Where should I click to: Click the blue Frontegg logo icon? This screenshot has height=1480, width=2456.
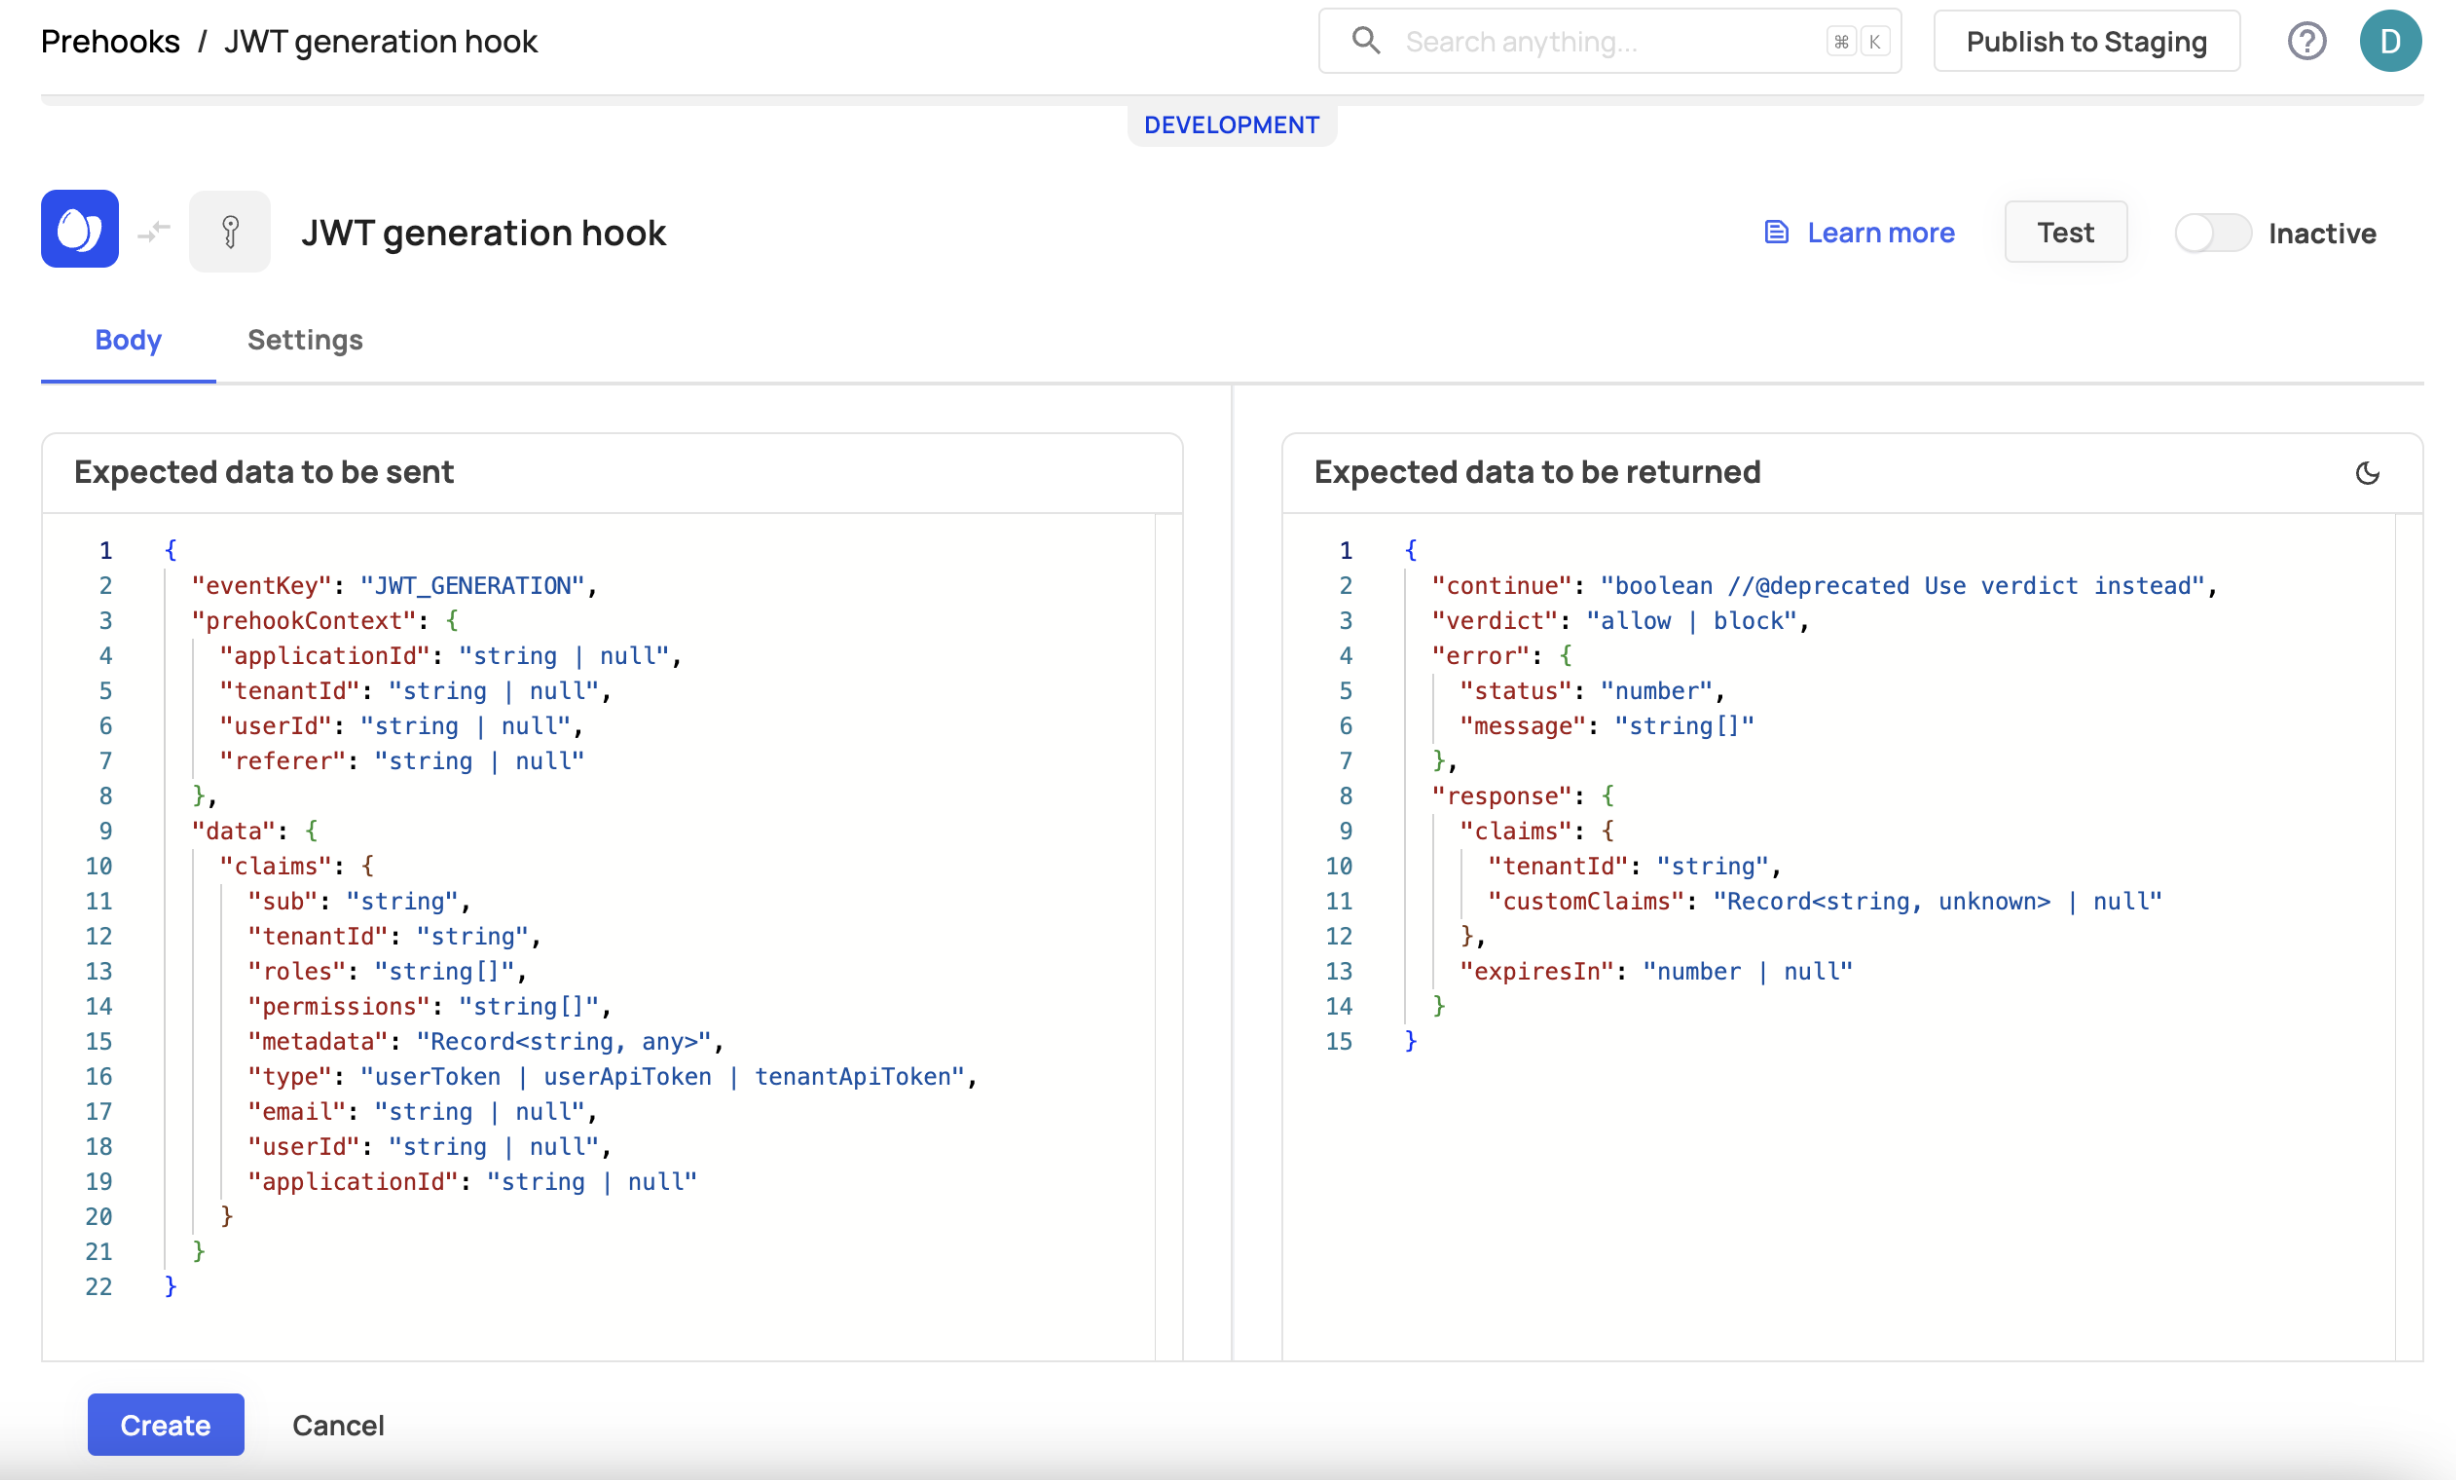click(79, 229)
